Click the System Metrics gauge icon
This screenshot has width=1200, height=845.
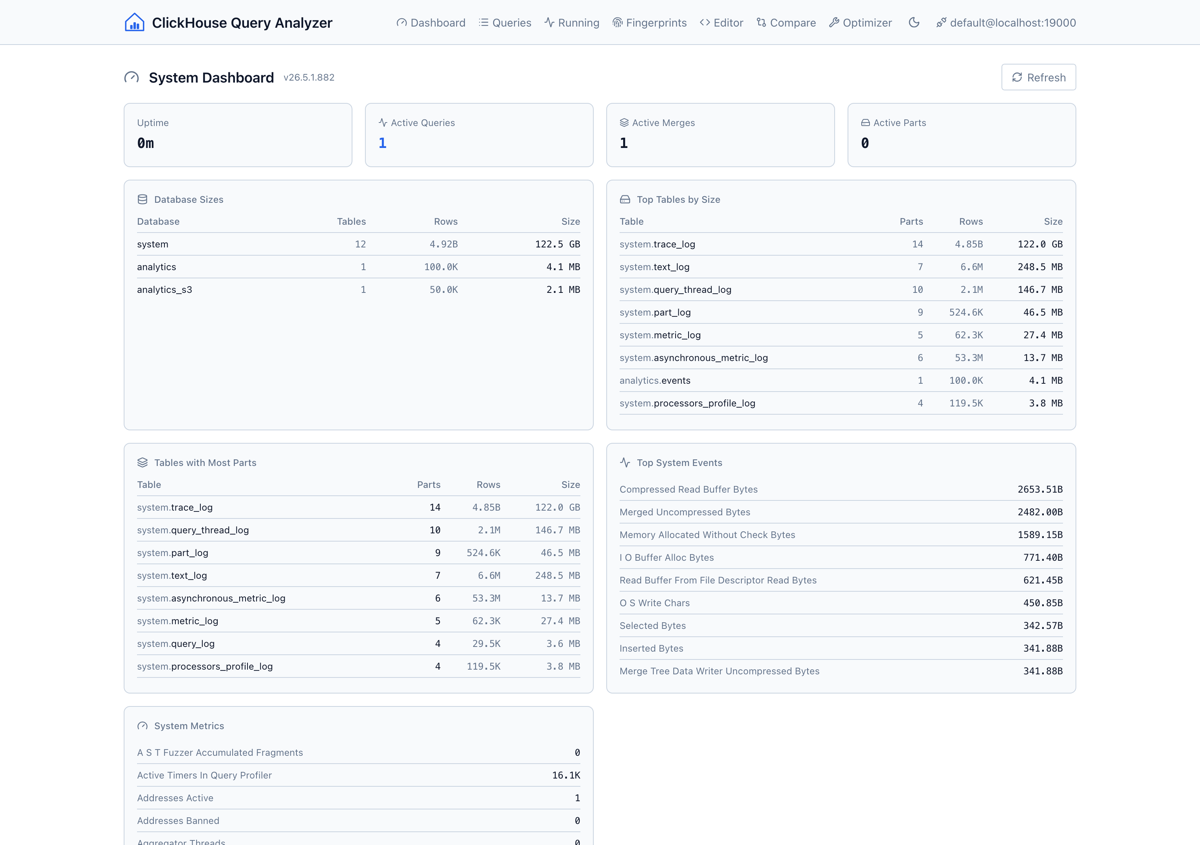pyautogui.click(x=142, y=725)
